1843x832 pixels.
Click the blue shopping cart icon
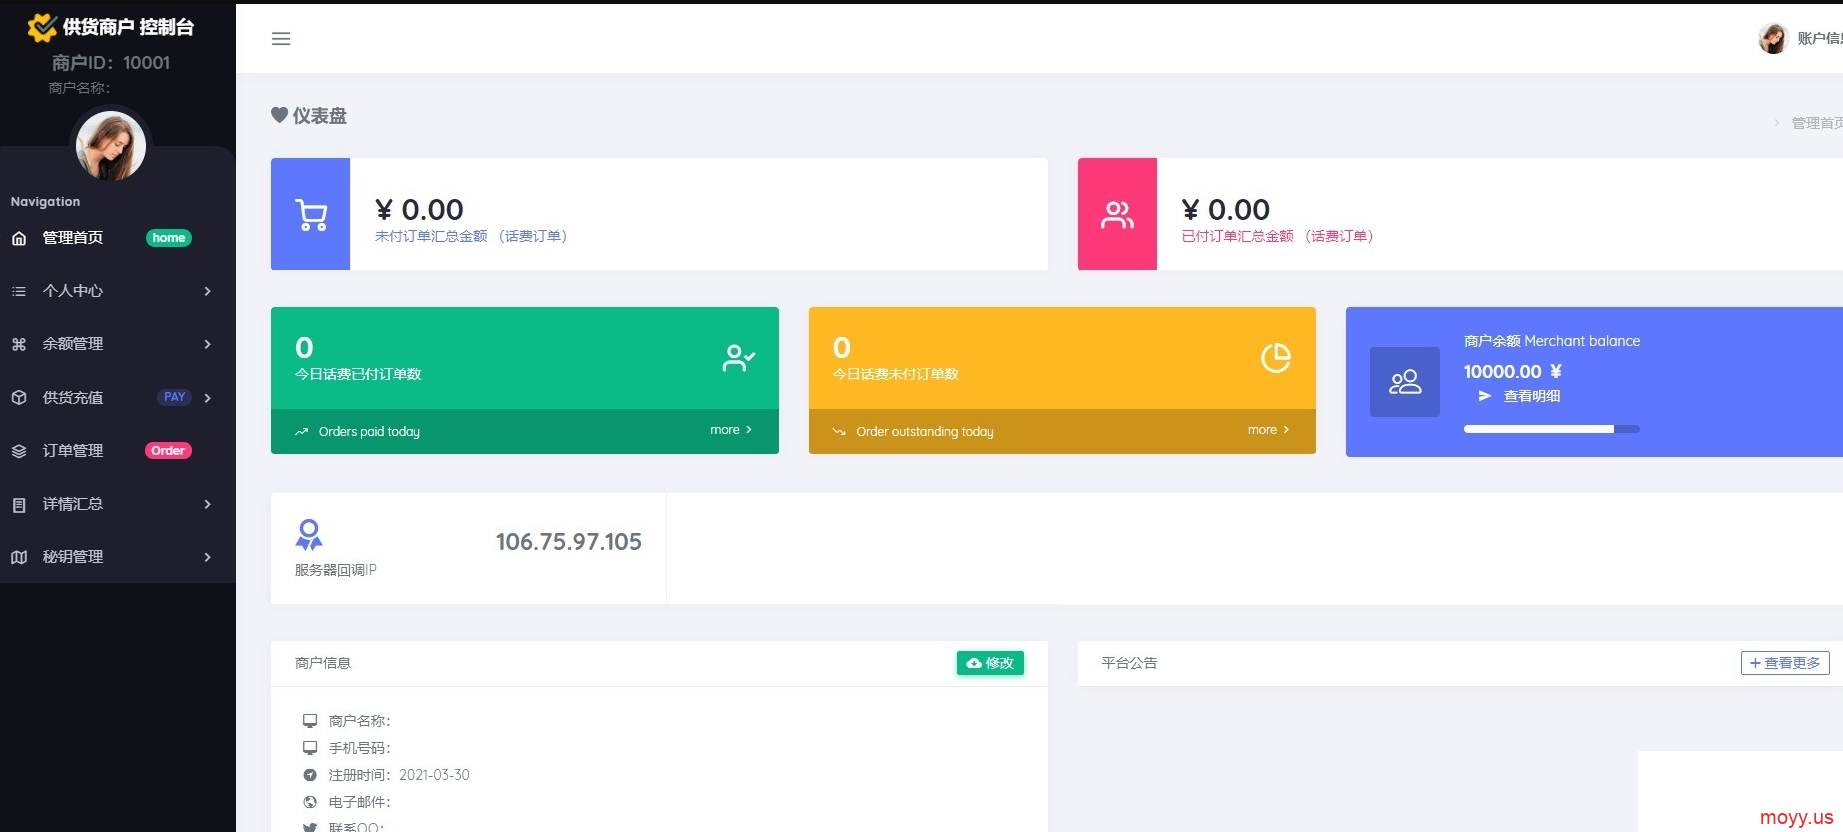(x=311, y=214)
